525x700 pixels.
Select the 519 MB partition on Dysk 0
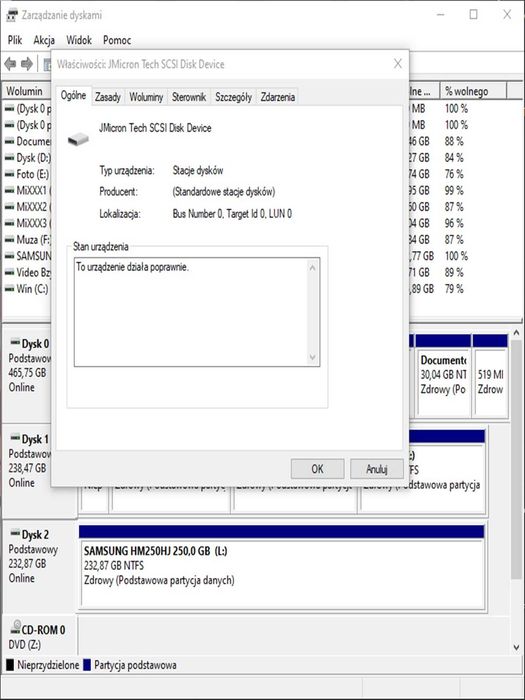[491, 376]
